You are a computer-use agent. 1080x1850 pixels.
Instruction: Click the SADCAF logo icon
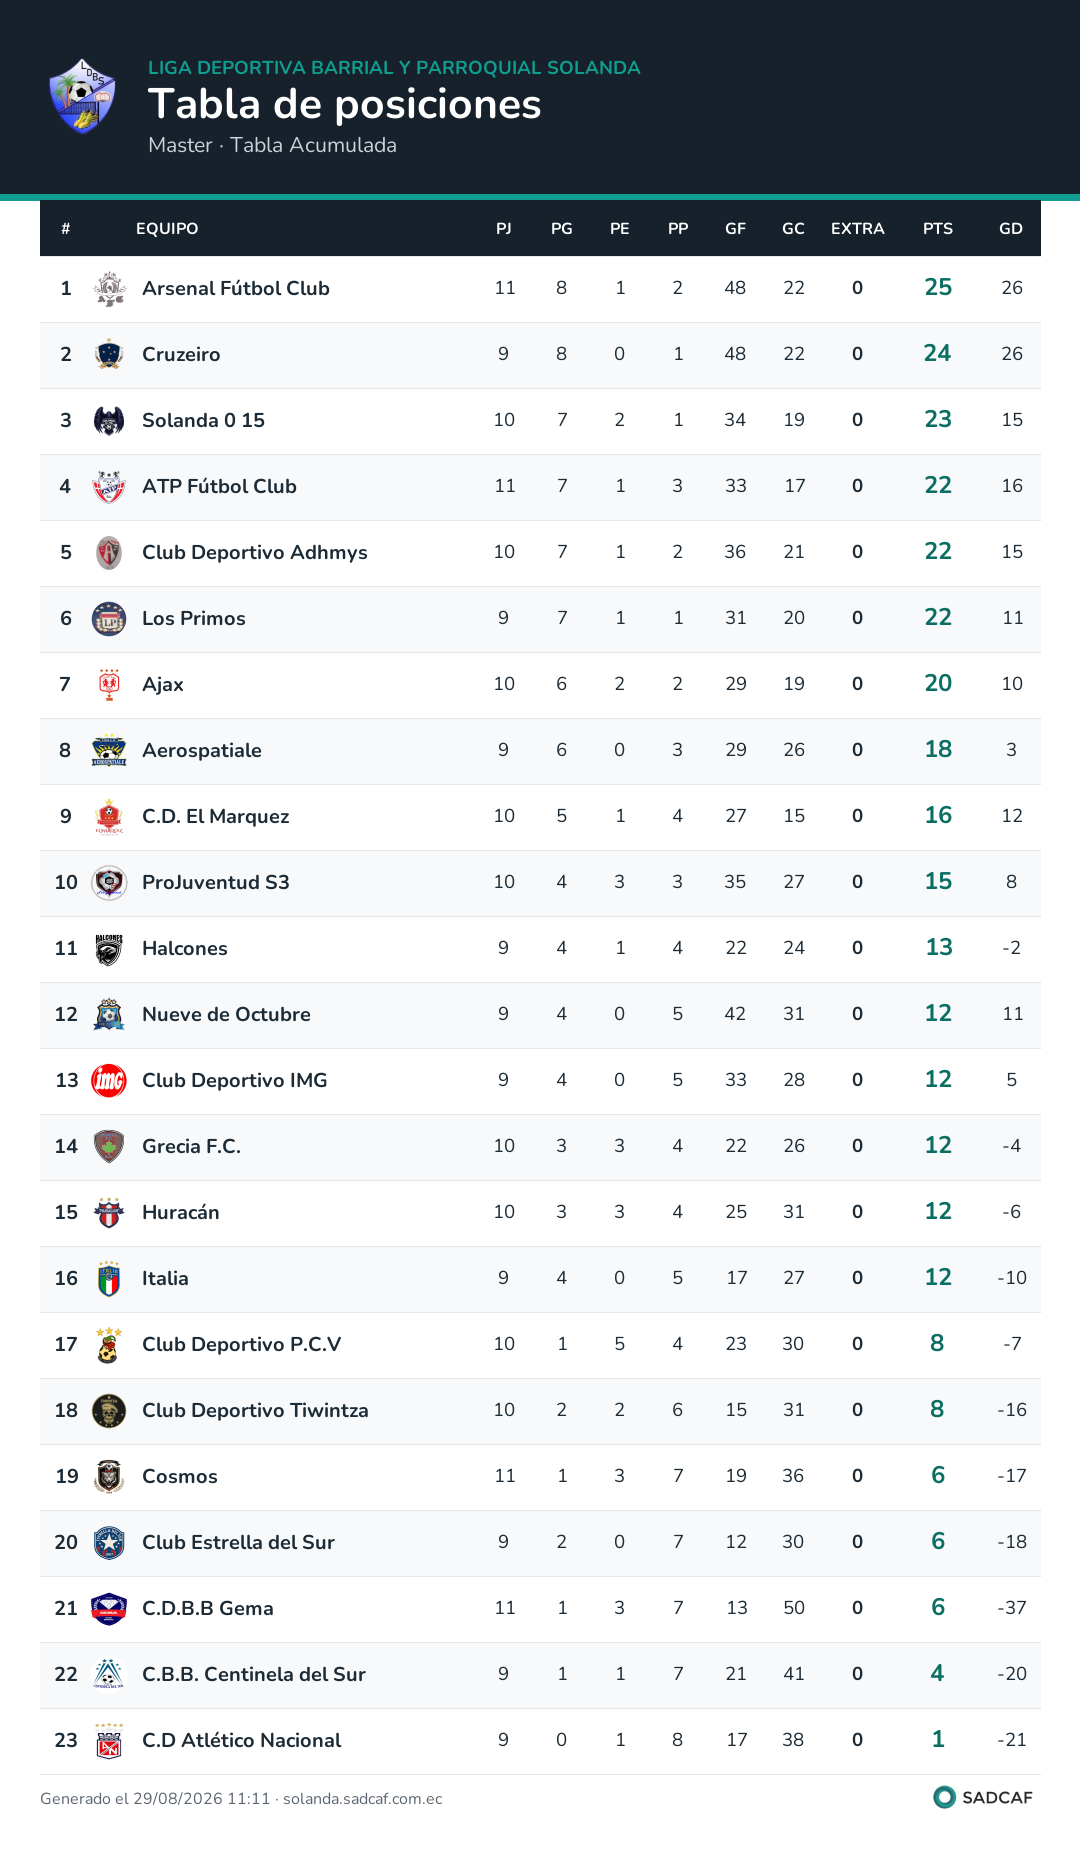pos(944,1797)
